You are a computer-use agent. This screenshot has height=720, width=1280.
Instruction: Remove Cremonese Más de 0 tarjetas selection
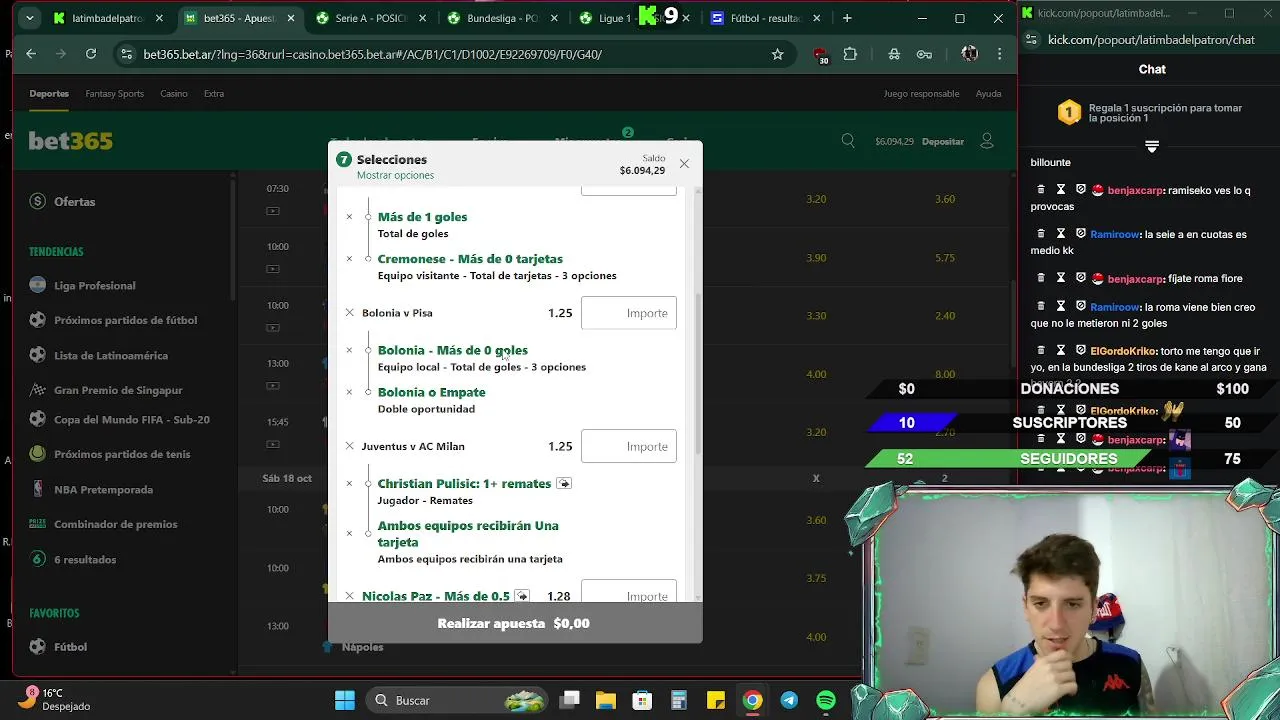click(x=349, y=259)
